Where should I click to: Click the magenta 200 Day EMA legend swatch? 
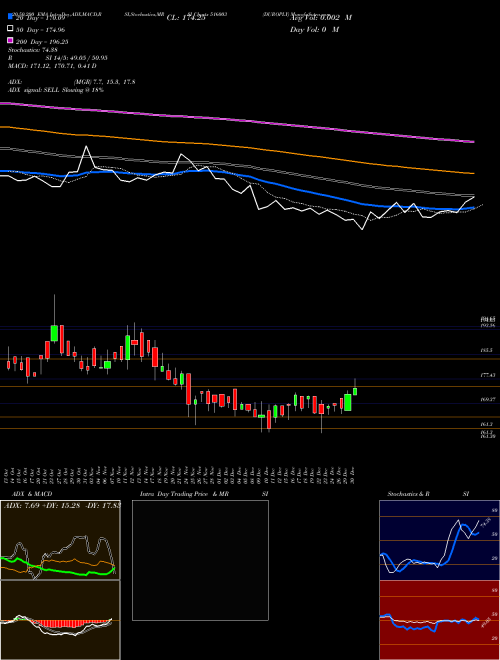(10, 40)
